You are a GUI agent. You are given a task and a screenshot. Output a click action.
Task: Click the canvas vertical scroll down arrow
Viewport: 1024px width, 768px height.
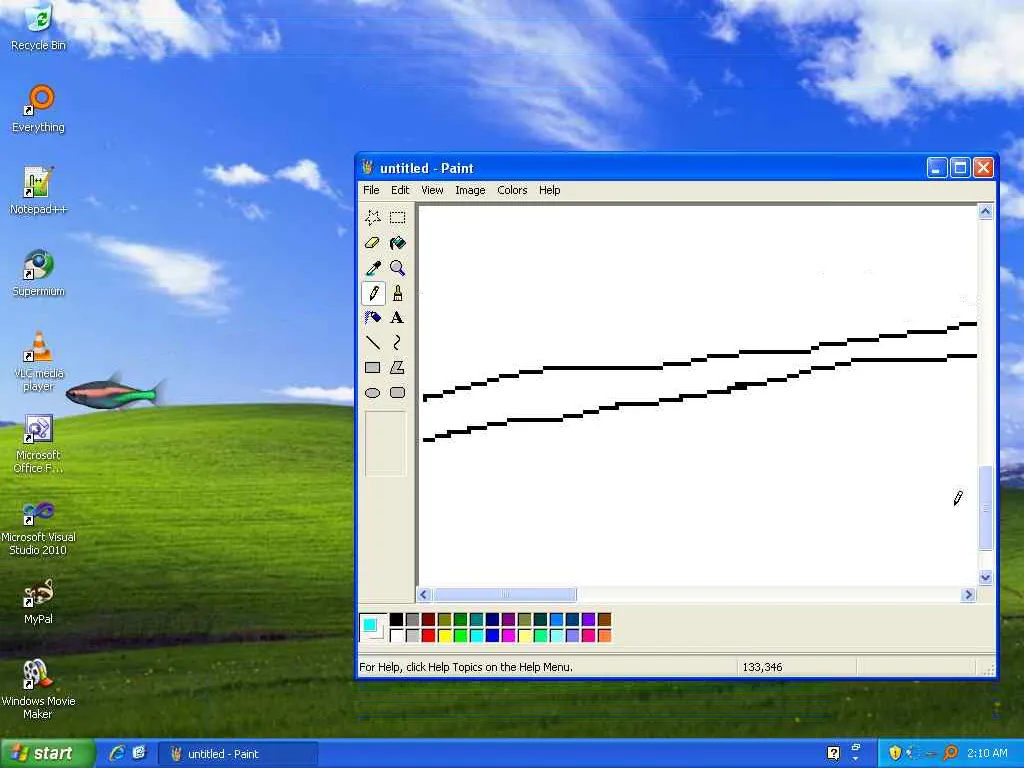click(x=985, y=577)
